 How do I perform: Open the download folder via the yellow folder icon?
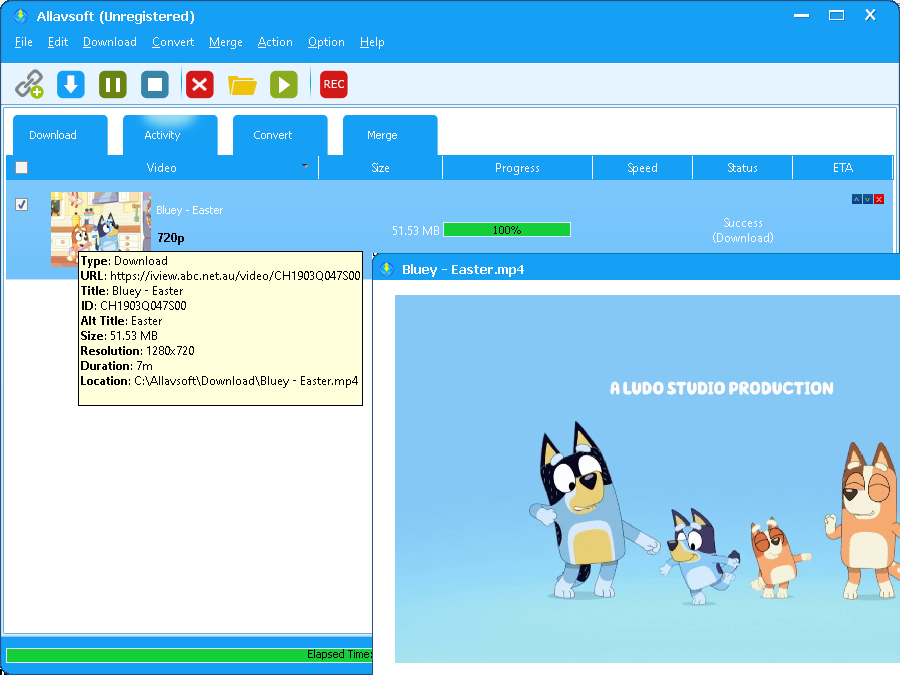tap(242, 85)
